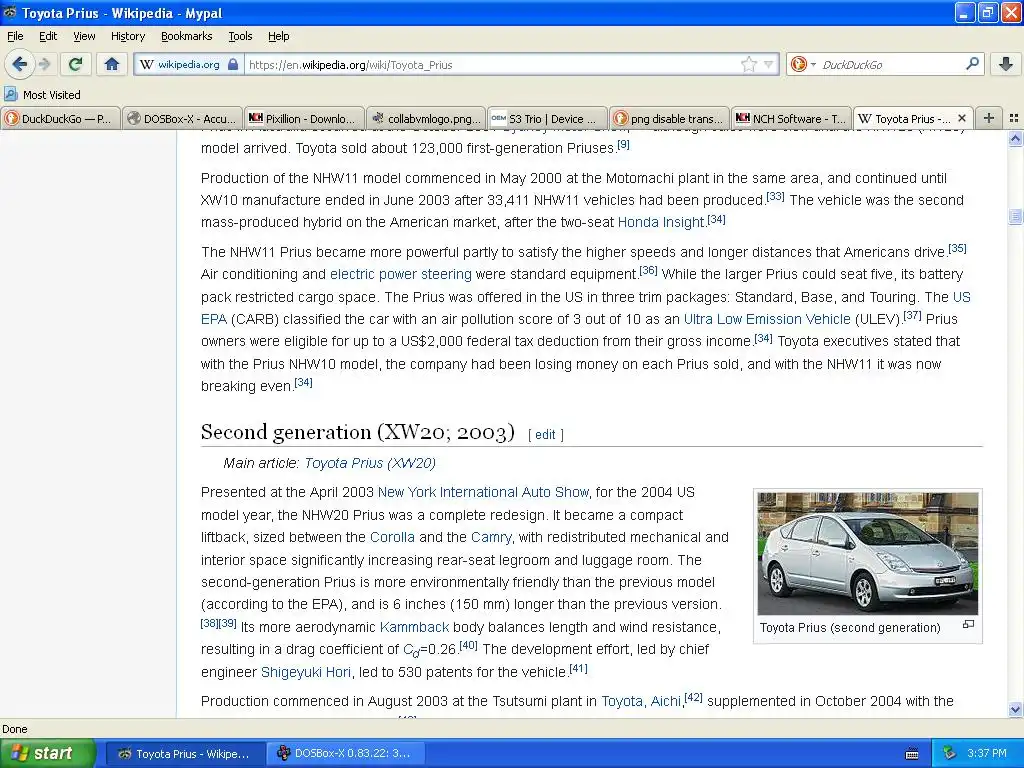Open citation reference 41

click(x=579, y=668)
